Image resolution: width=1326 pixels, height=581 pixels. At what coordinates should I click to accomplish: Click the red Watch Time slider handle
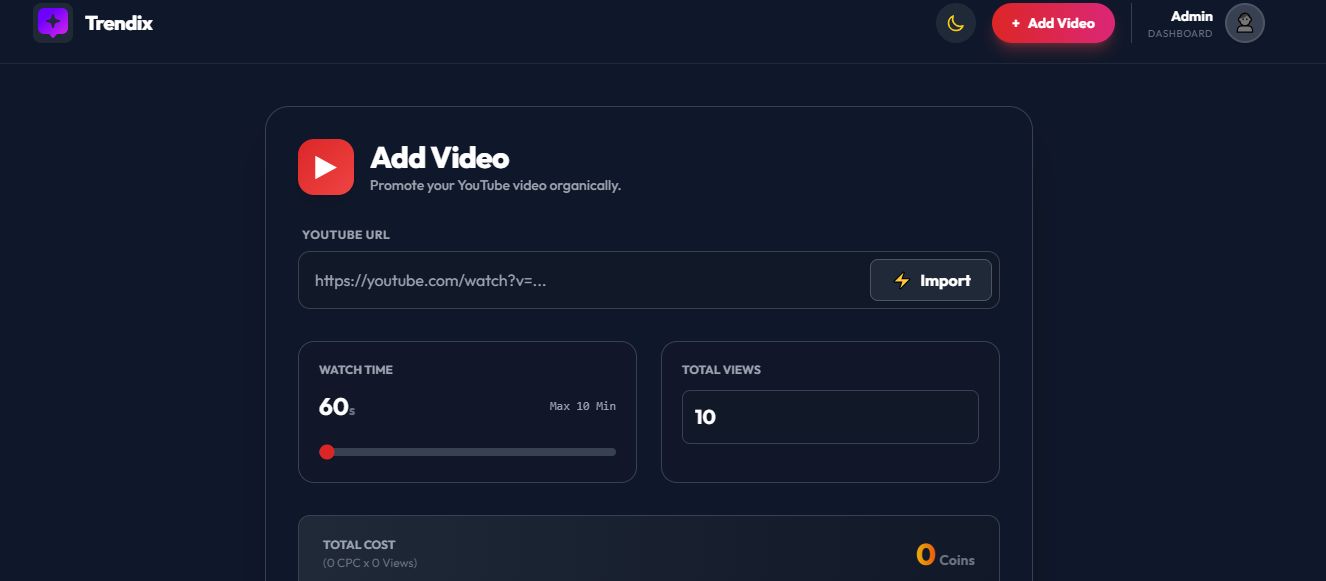(x=326, y=452)
